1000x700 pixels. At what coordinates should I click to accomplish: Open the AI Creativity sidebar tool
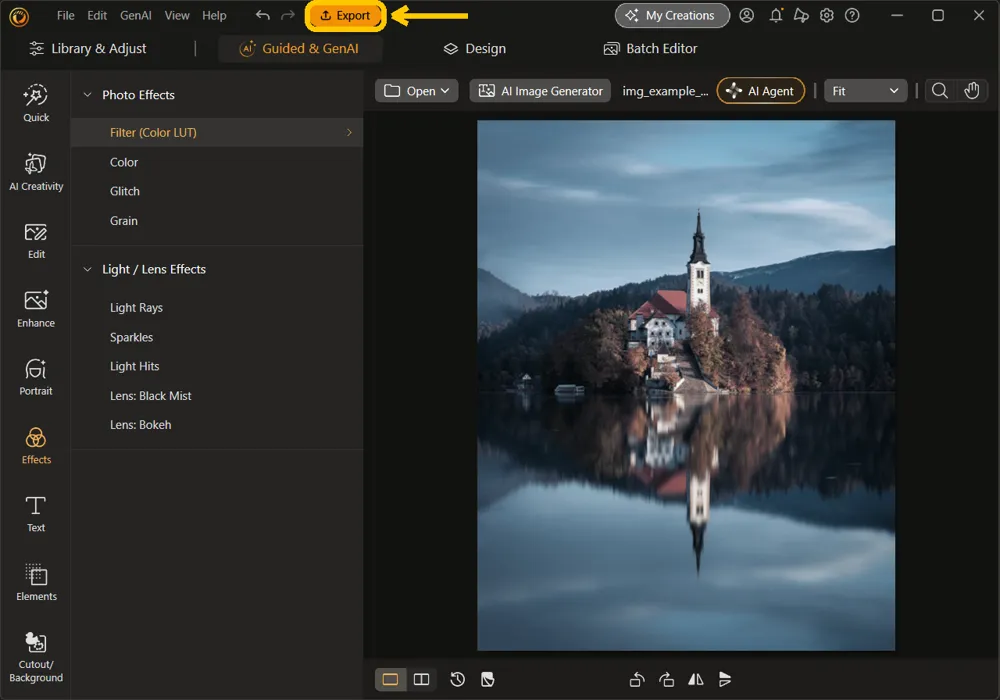(36, 172)
